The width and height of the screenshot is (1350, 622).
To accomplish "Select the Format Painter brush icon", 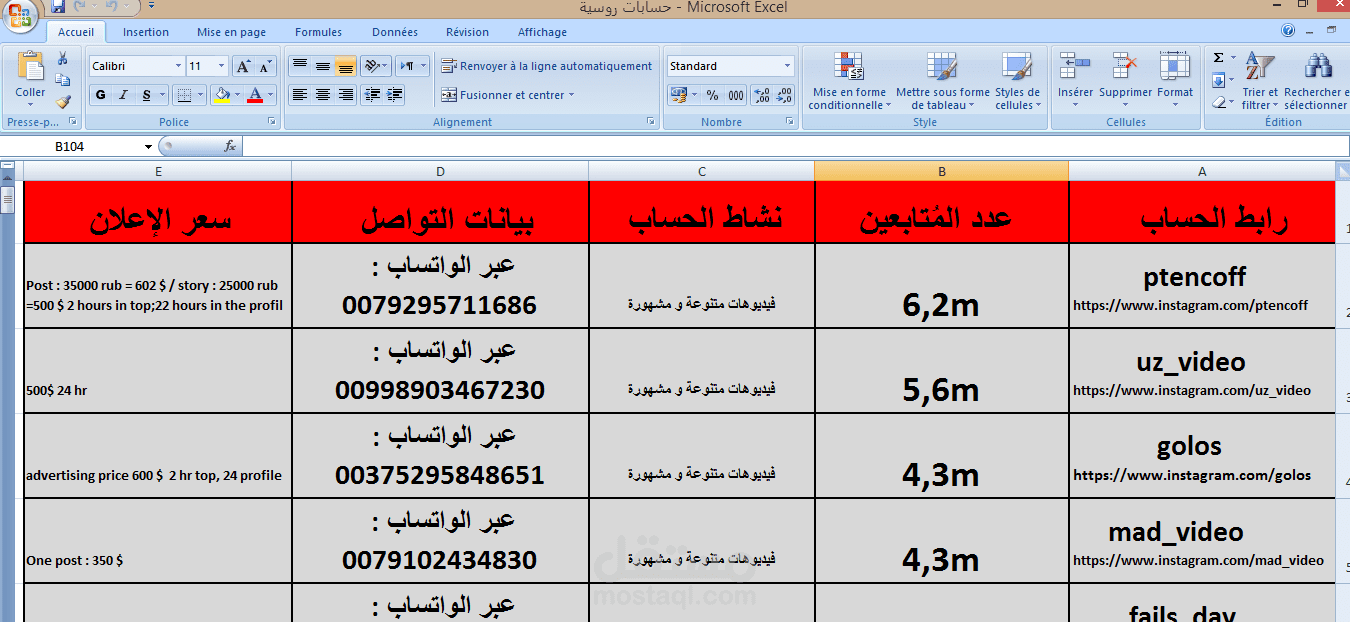I will pyautogui.click(x=63, y=101).
